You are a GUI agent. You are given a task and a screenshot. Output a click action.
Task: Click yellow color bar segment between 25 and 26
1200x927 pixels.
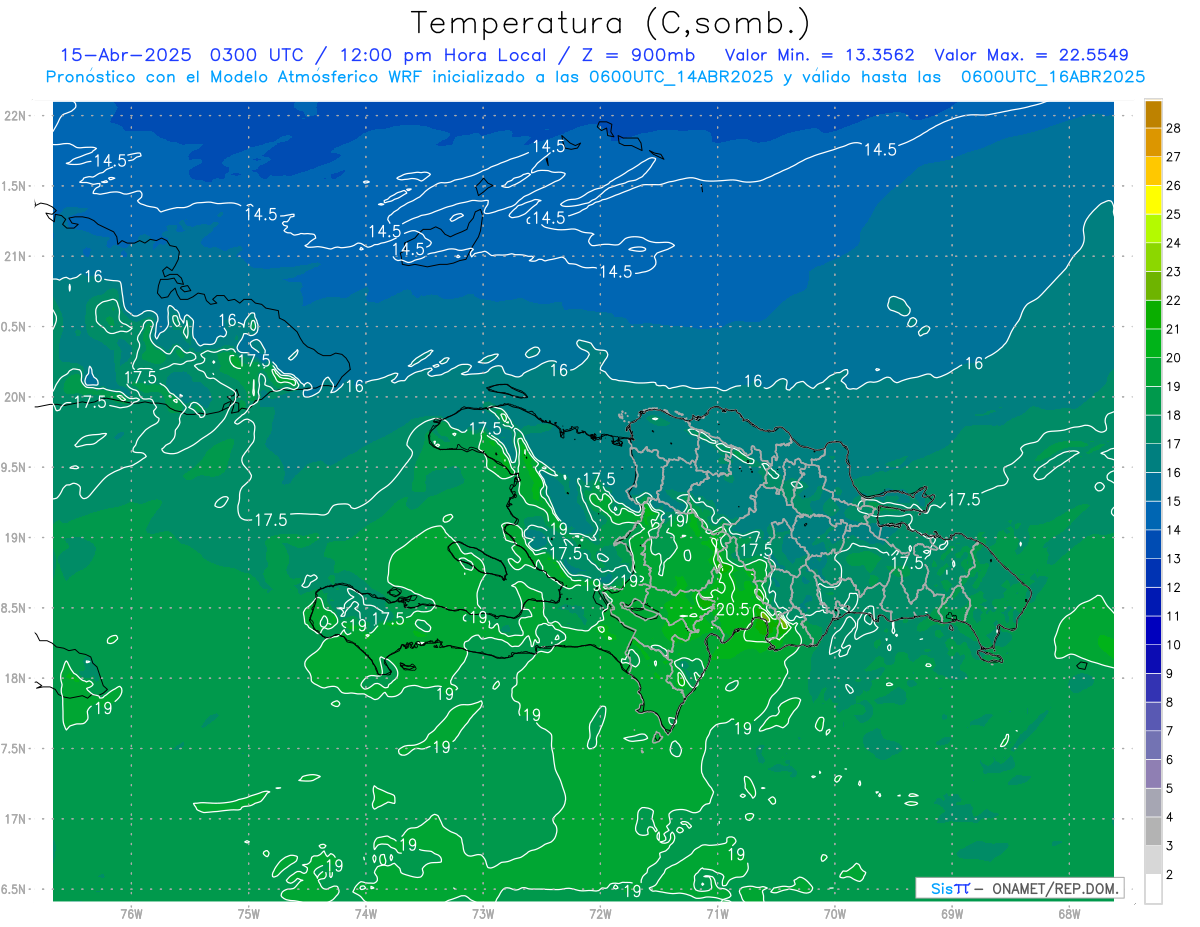(x=1153, y=200)
